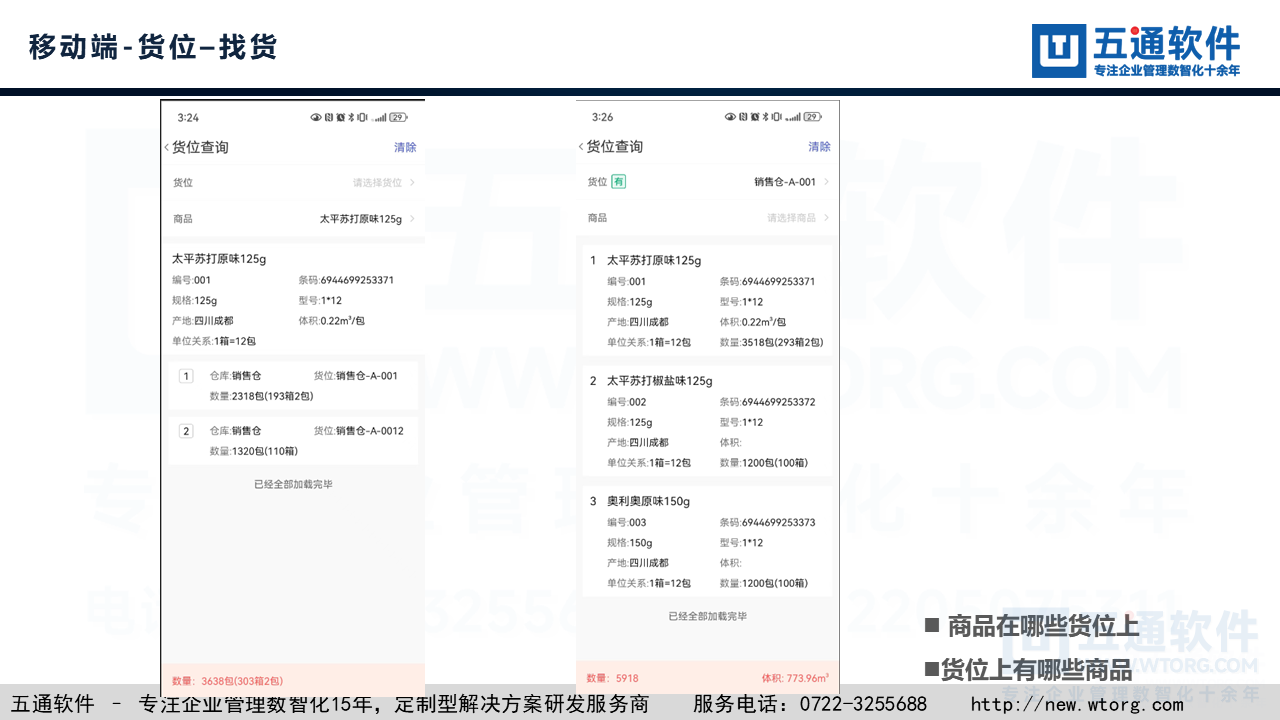Tap battery icon in right phone status bar
The height and width of the screenshot is (720, 1280).
812,117
